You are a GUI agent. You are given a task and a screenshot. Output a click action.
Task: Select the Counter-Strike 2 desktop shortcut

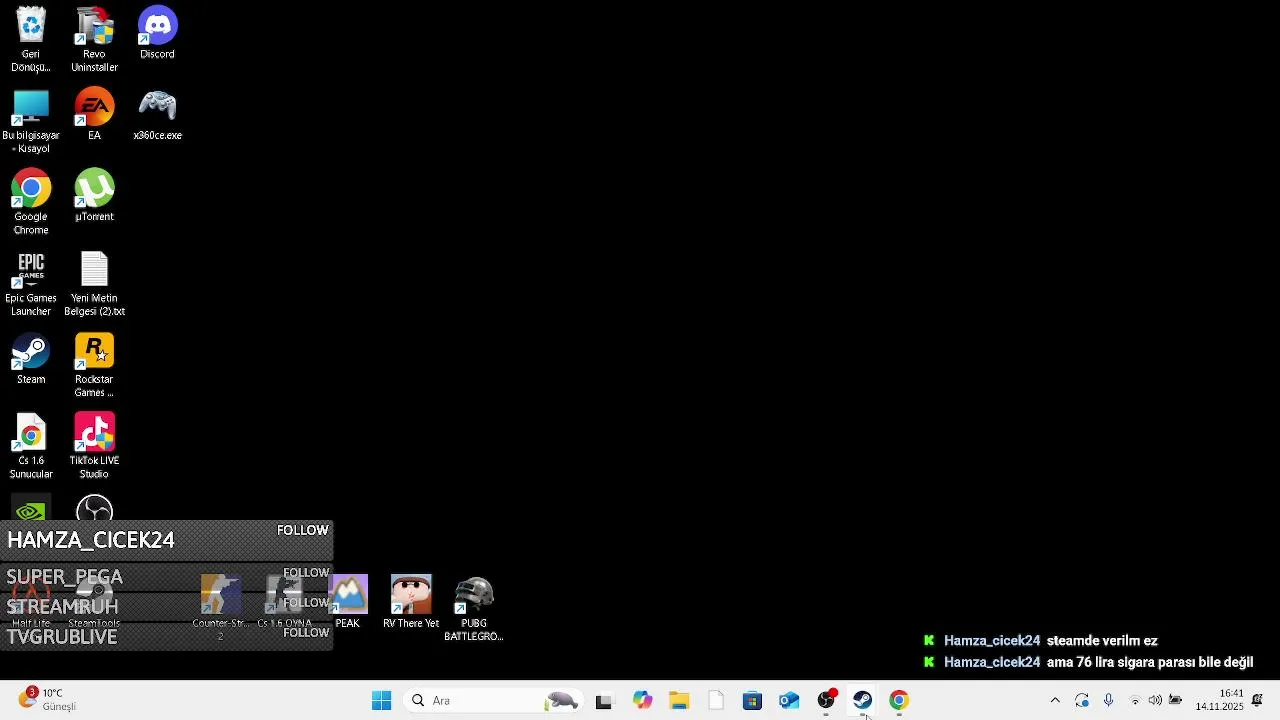(220, 608)
